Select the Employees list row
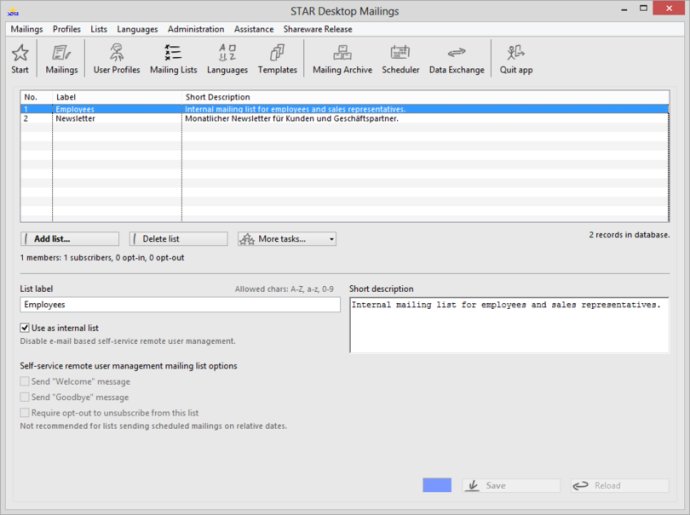The width and height of the screenshot is (690, 515). 345,109
